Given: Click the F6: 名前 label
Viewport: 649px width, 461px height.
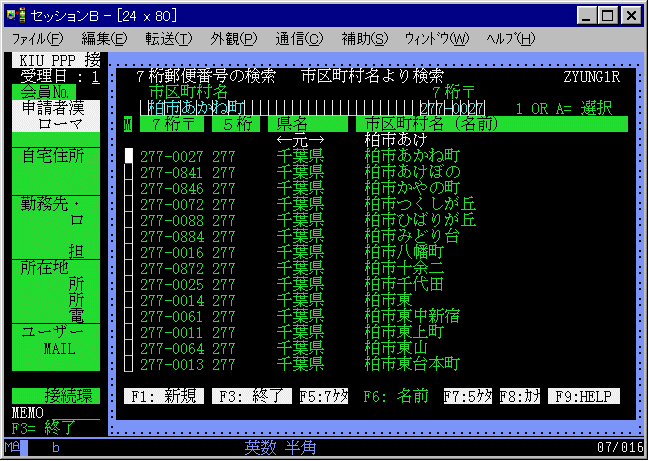Looking at the screenshot, I should point(396,396).
